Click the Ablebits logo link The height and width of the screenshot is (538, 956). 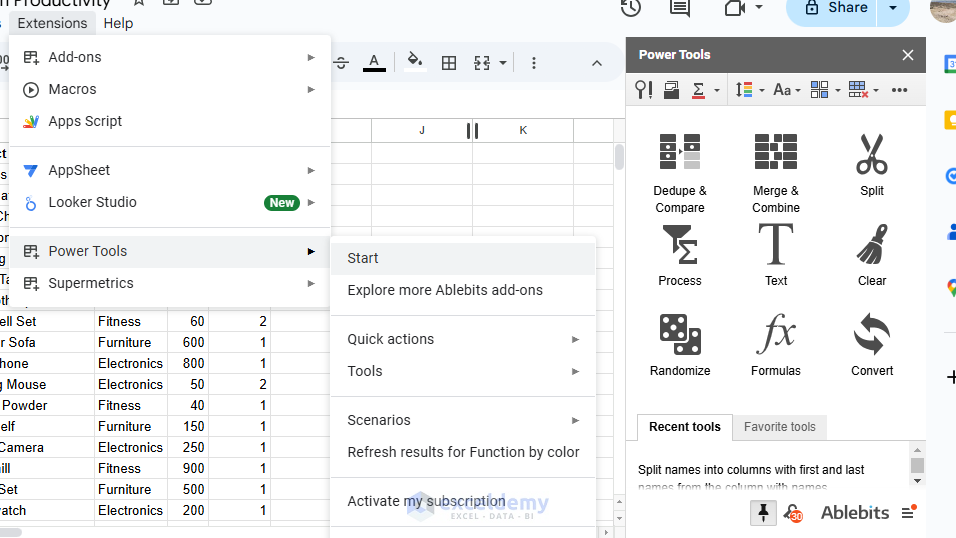pos(855,512)
